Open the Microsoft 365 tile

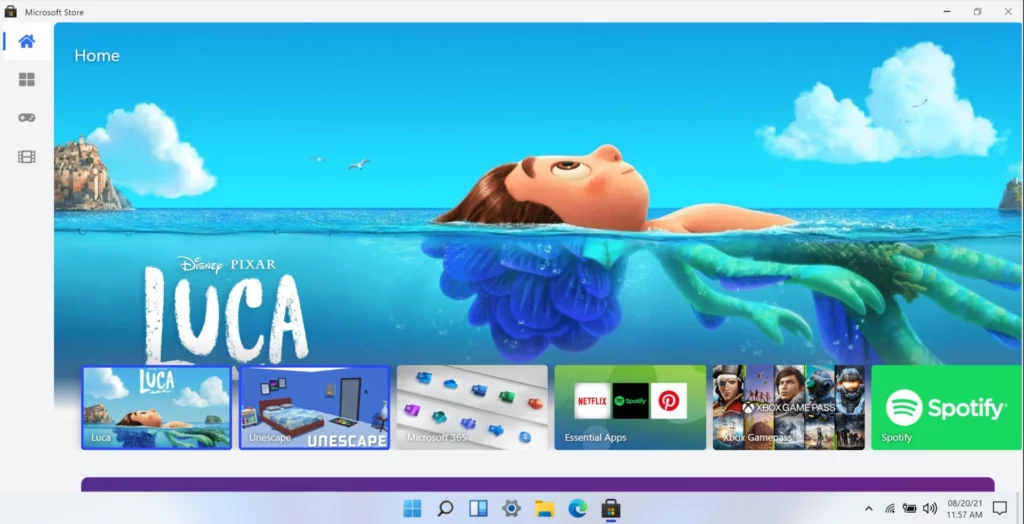(x=472, y=408)
